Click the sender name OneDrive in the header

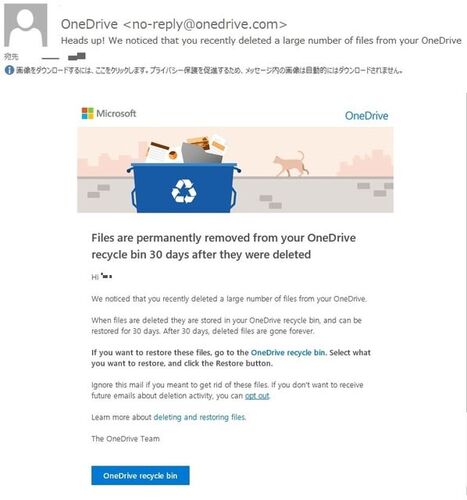pyautogui.click(x=89, y=24)
